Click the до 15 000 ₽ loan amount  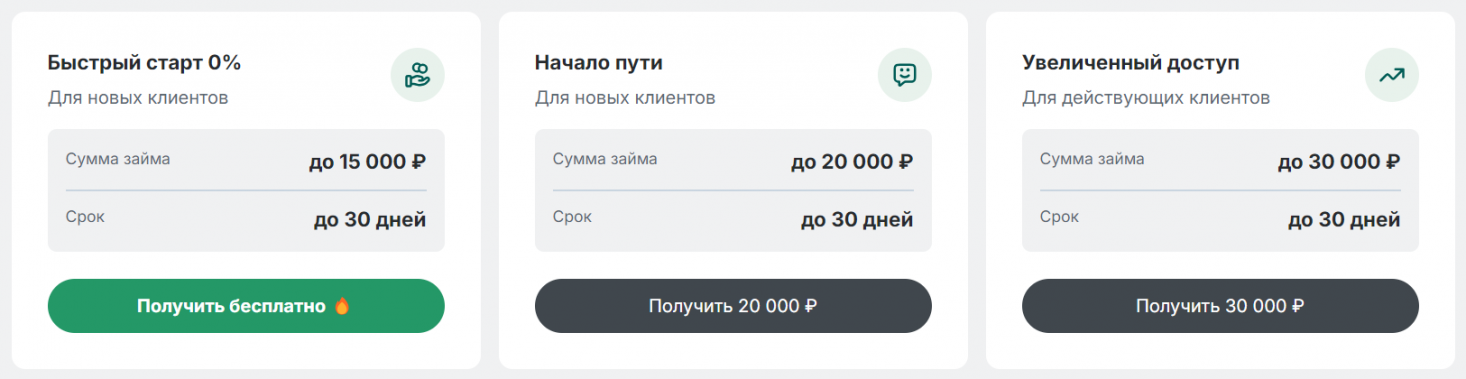(x=367, y=161)
